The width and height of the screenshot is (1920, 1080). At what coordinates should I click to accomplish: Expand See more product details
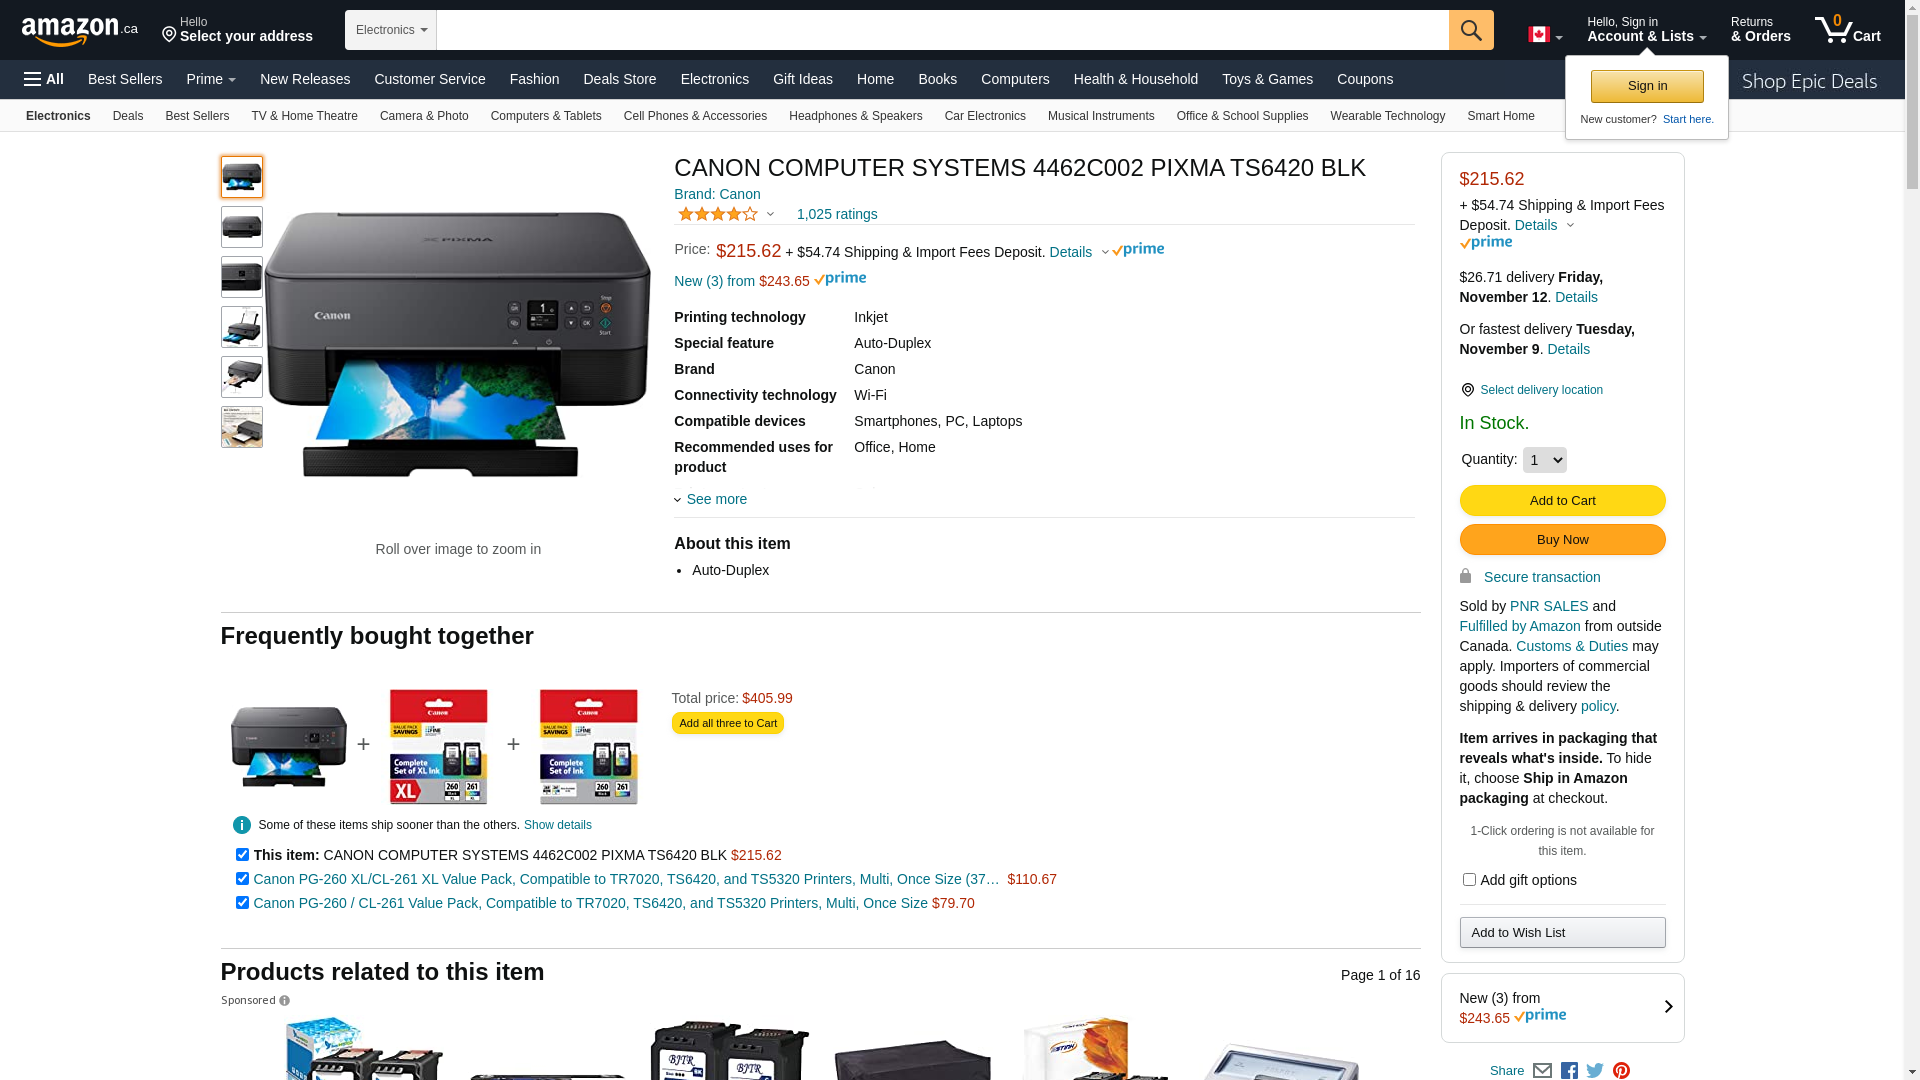pos(715,499)
